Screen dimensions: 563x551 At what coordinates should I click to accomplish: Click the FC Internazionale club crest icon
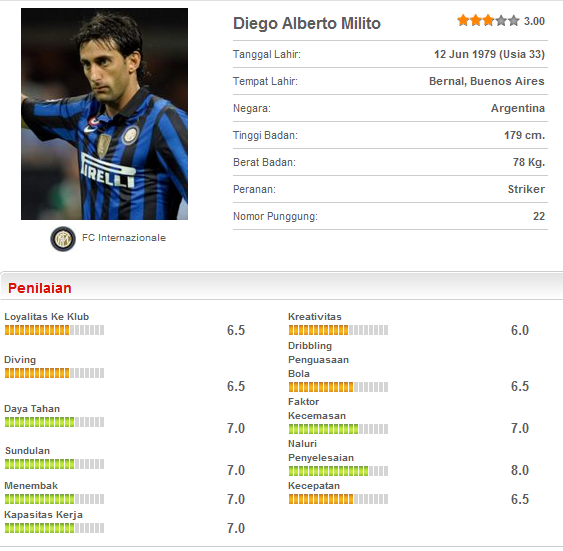63,239
